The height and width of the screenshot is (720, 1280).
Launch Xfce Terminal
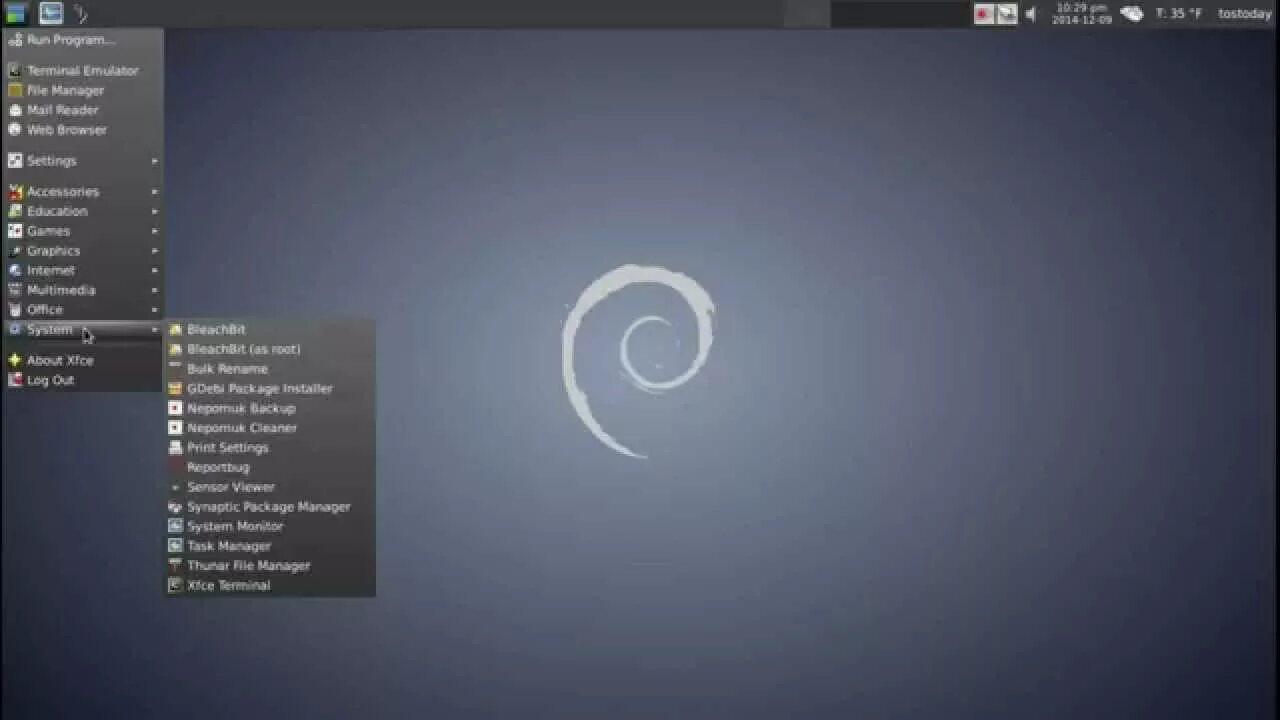click(270, 586)
